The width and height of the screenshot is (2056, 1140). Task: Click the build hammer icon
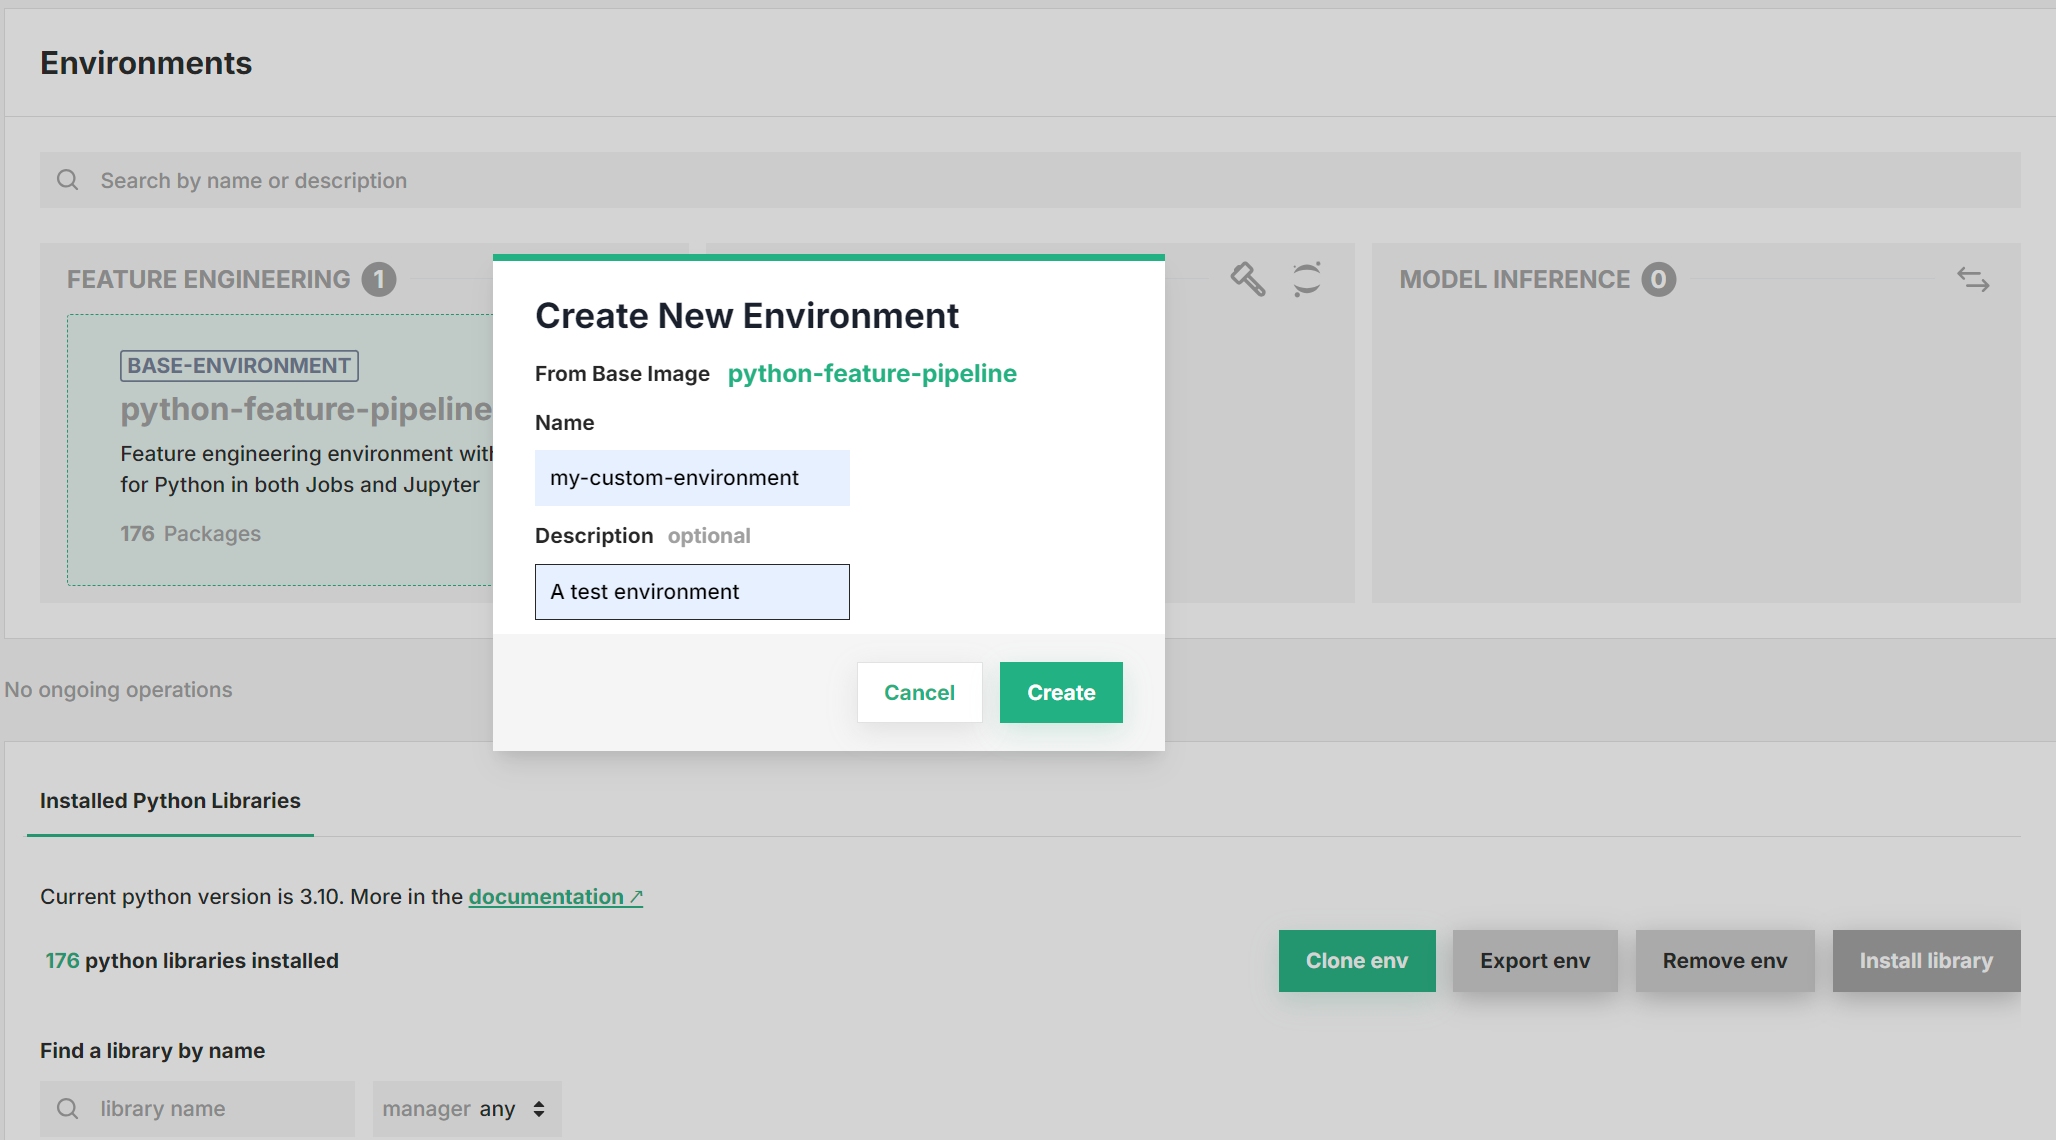click(x=1246, y=280)
